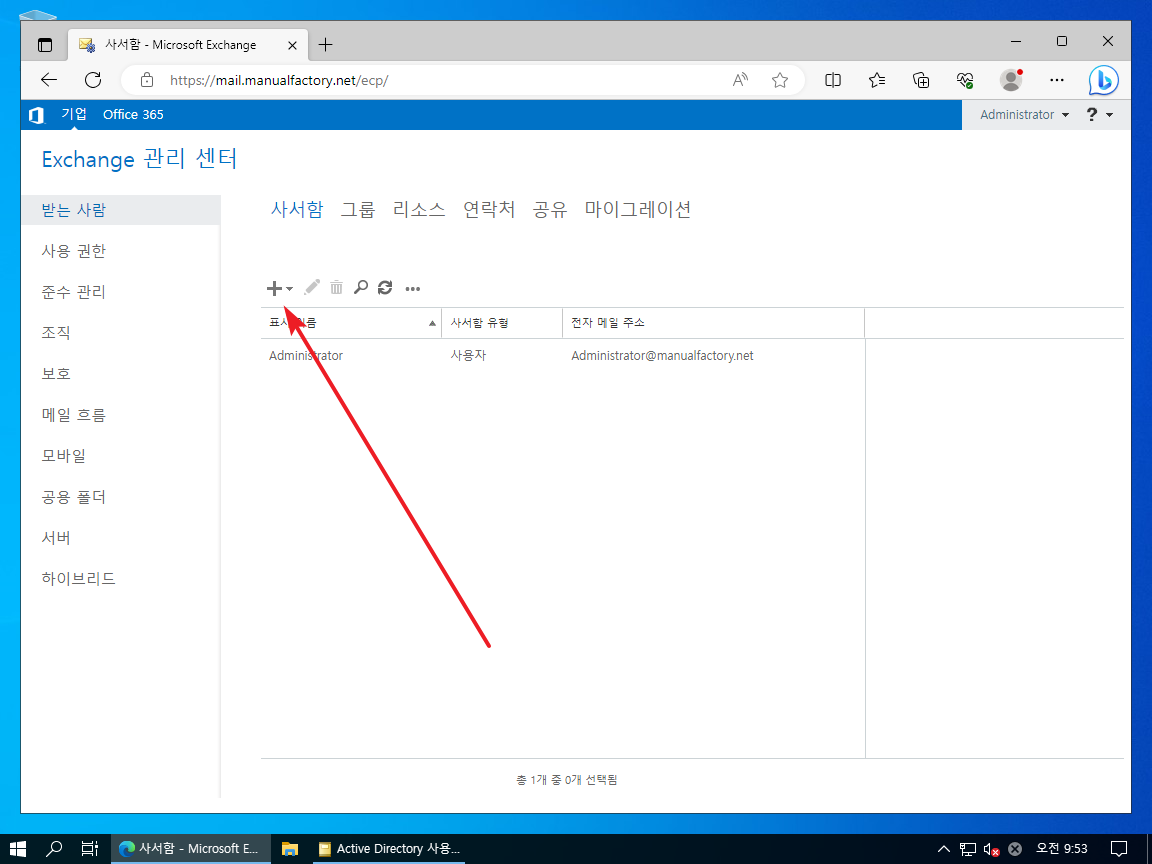The width and height of the screenshot is (1152, 864).
Task: Sort by the 전자 메일 주소 column header
Action: (713, 323)
